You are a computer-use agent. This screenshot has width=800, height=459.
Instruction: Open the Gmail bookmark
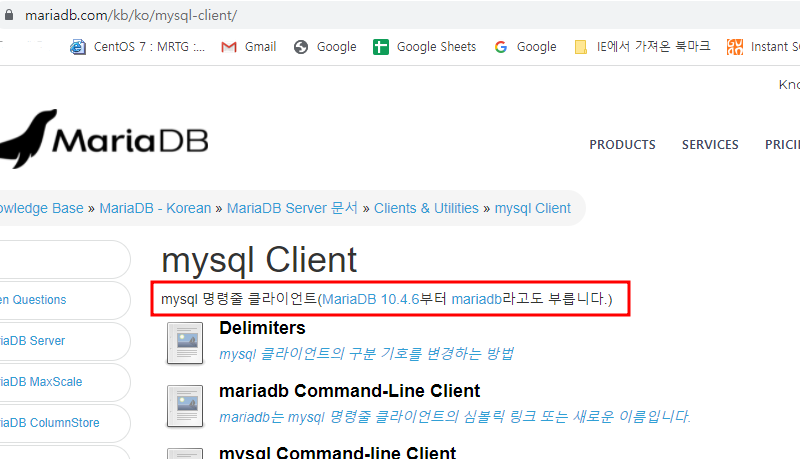[248, 47]
